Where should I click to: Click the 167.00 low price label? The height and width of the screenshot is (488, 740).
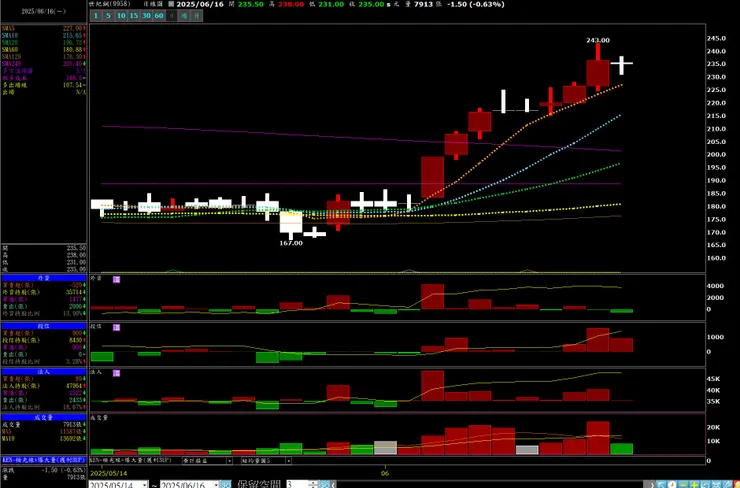pyautogui.click(x=291, y=243)
